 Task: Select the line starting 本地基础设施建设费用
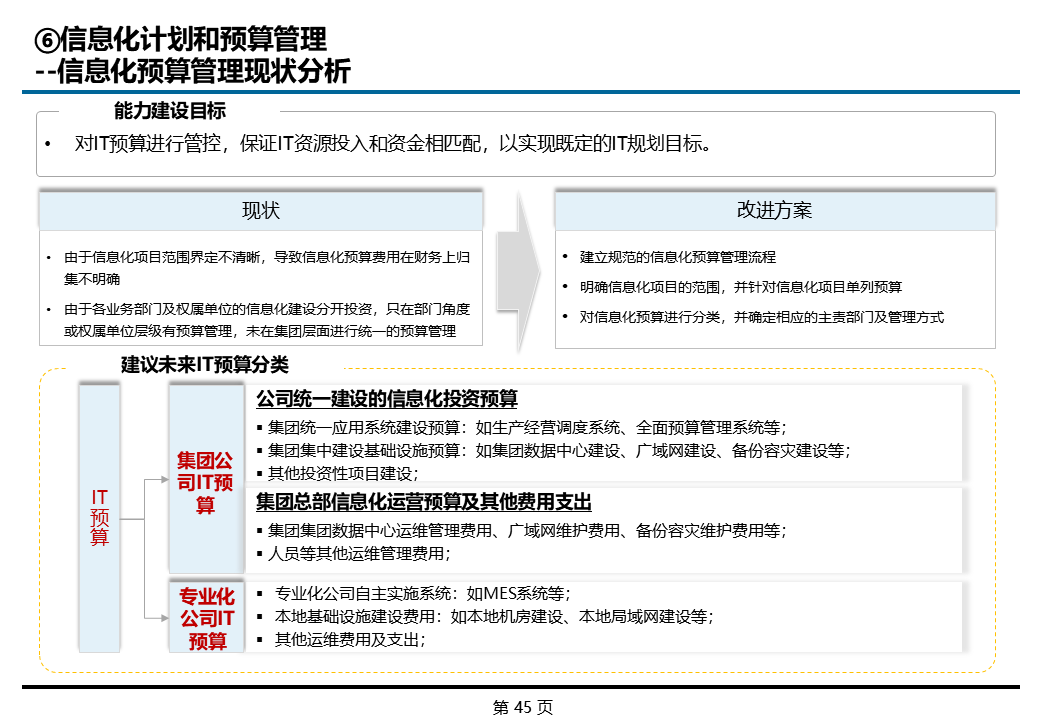(494, 617)
